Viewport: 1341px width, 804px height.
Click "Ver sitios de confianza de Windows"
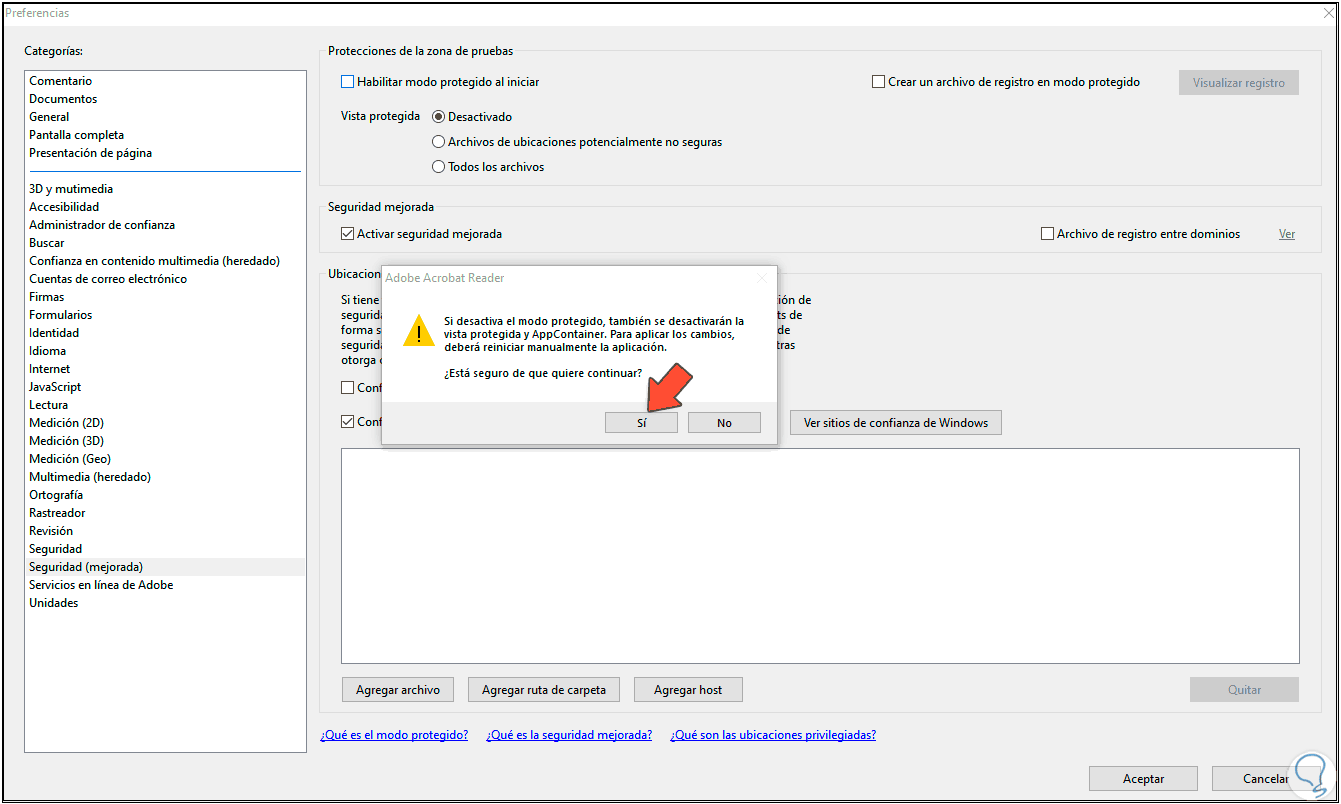pyautogui.click(x=895, y=422)
